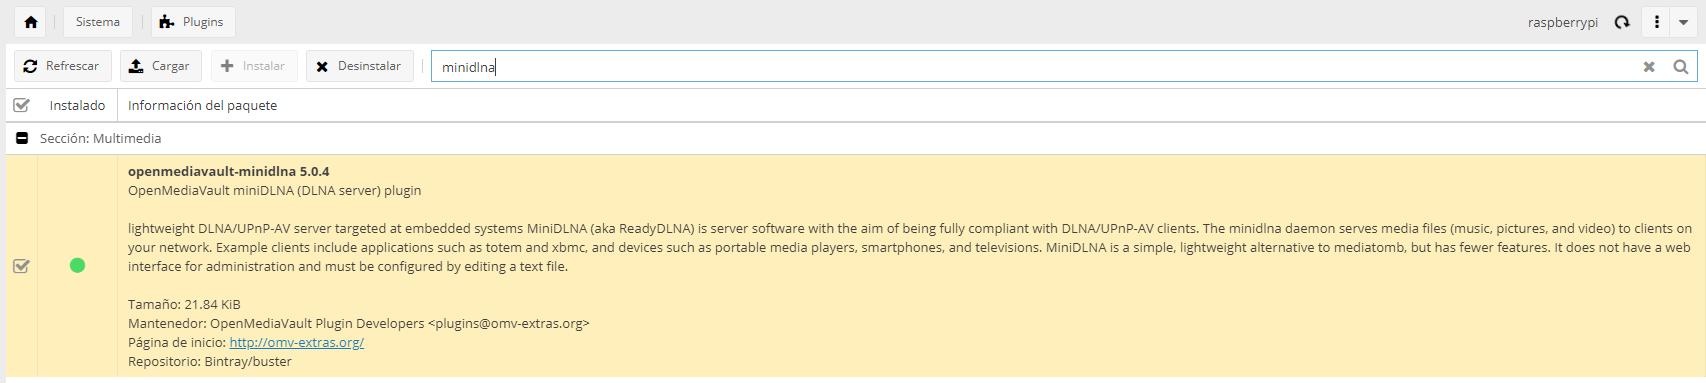
Task: Click the reload icon next to raspberrypi
Action: [x=1622, y=22]
